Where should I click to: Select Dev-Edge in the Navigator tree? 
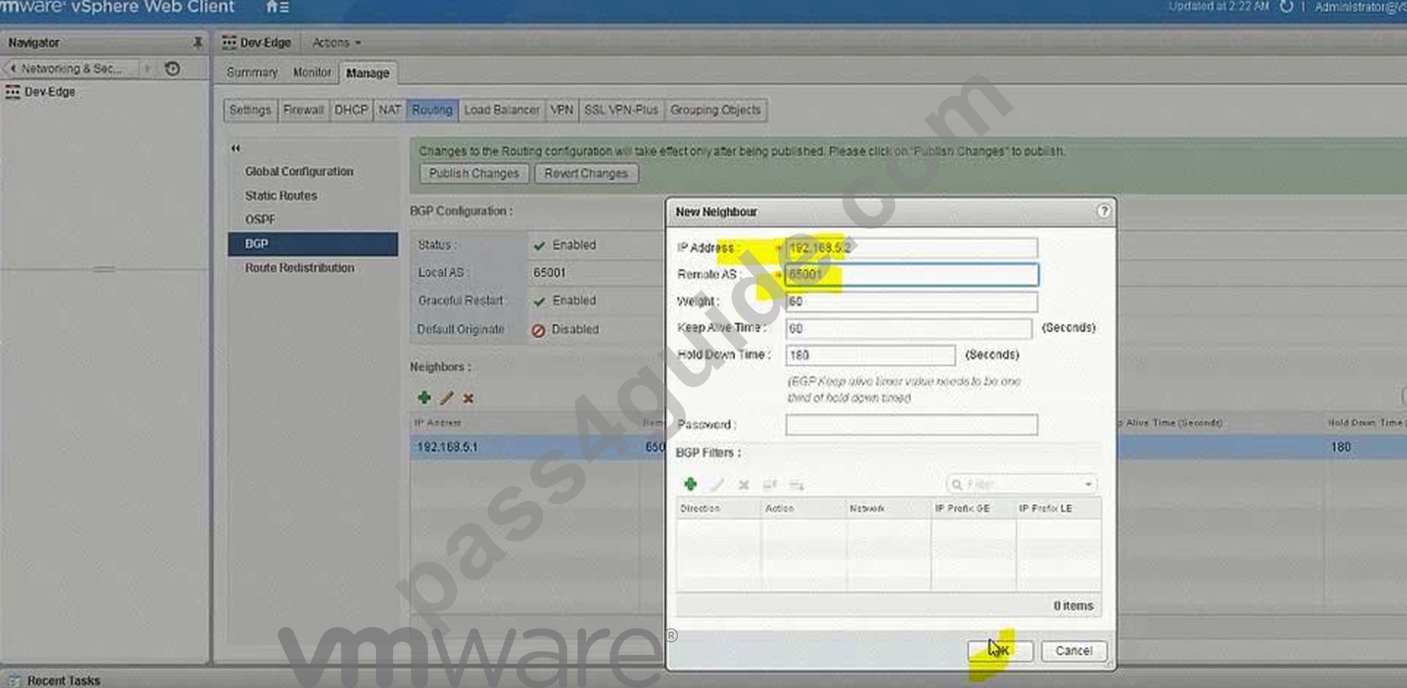point(49,92)
